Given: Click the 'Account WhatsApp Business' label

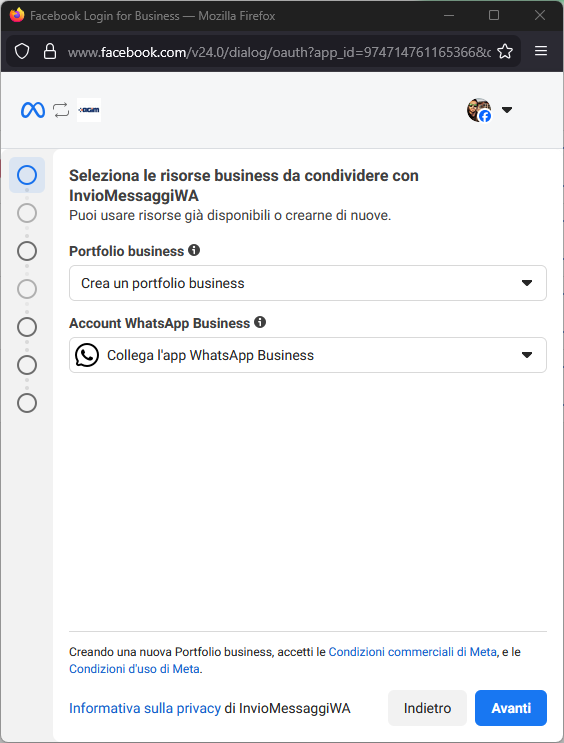Looking at the screenshot, I should (159, 323).
